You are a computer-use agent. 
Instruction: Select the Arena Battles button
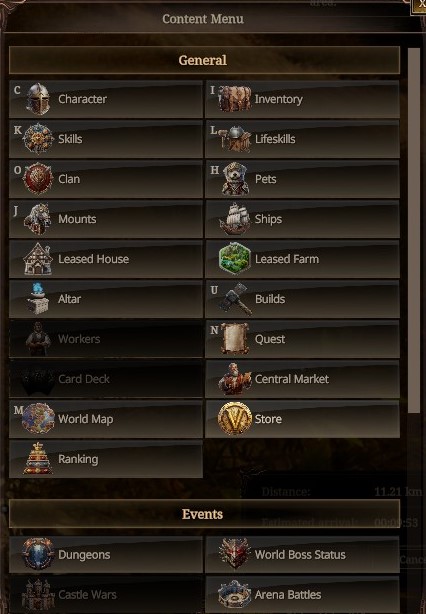[x=302, y=594]
